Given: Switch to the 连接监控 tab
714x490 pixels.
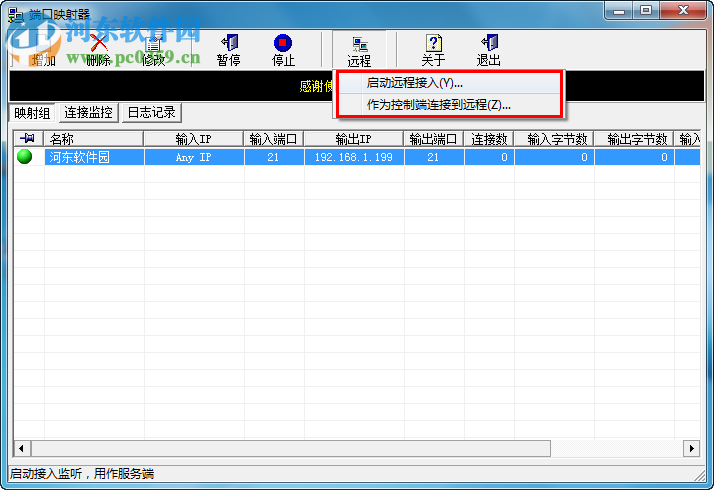Looking at the screenshot, I should 88,112.
